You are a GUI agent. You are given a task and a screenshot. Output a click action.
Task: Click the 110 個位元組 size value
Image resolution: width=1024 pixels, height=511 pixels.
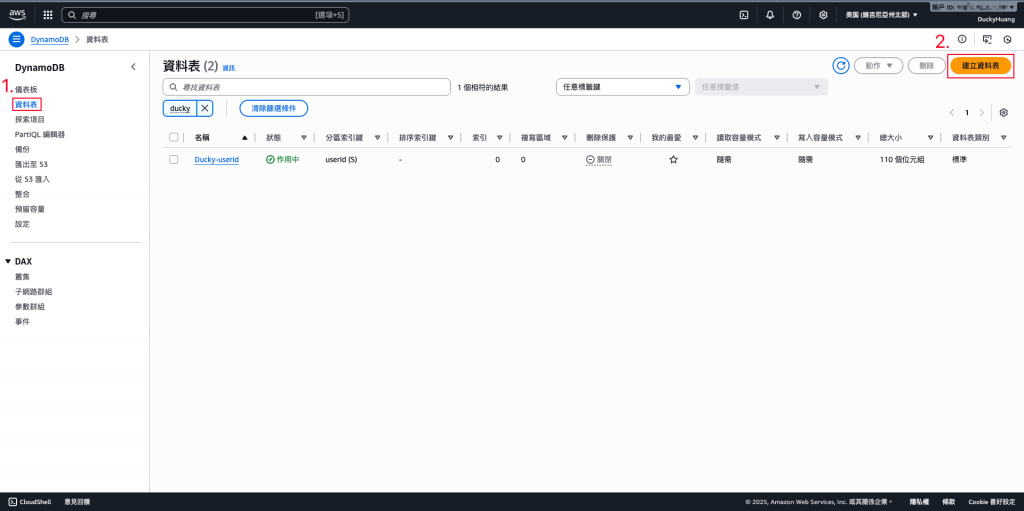tap(901, 159)
